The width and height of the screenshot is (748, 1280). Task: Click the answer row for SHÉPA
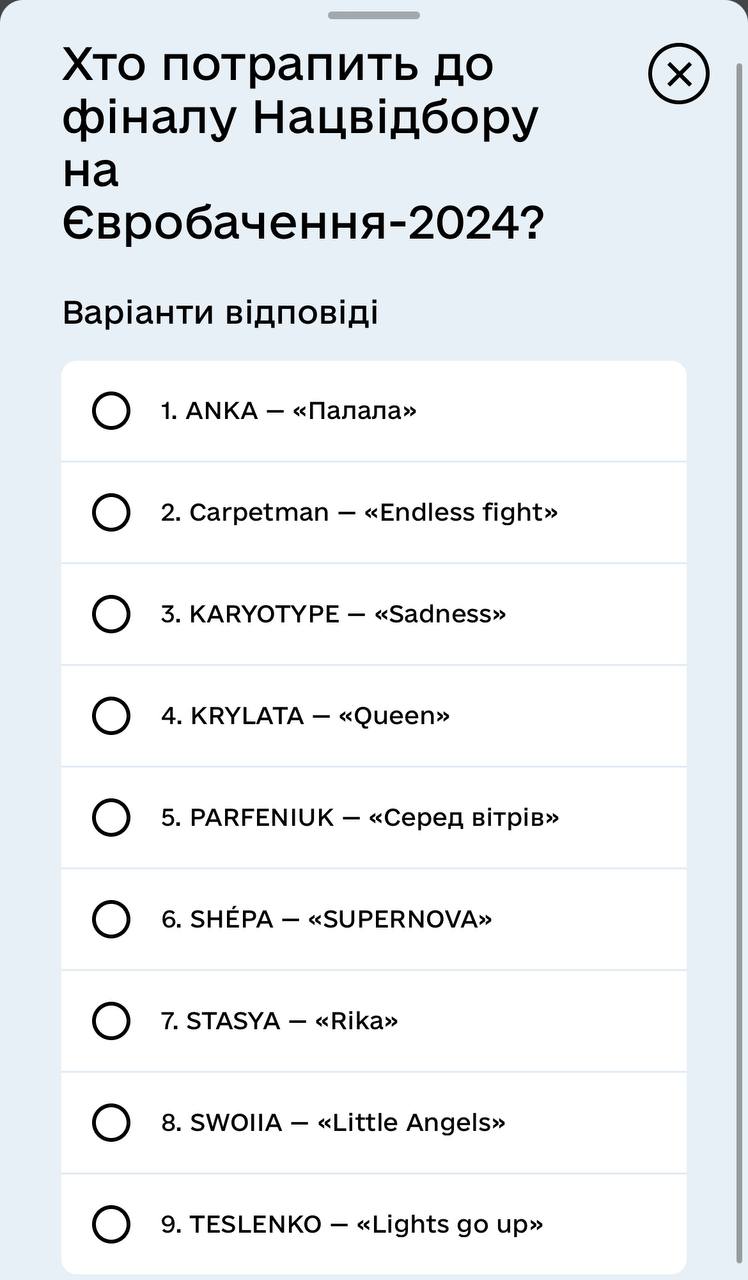pos(374,919)
